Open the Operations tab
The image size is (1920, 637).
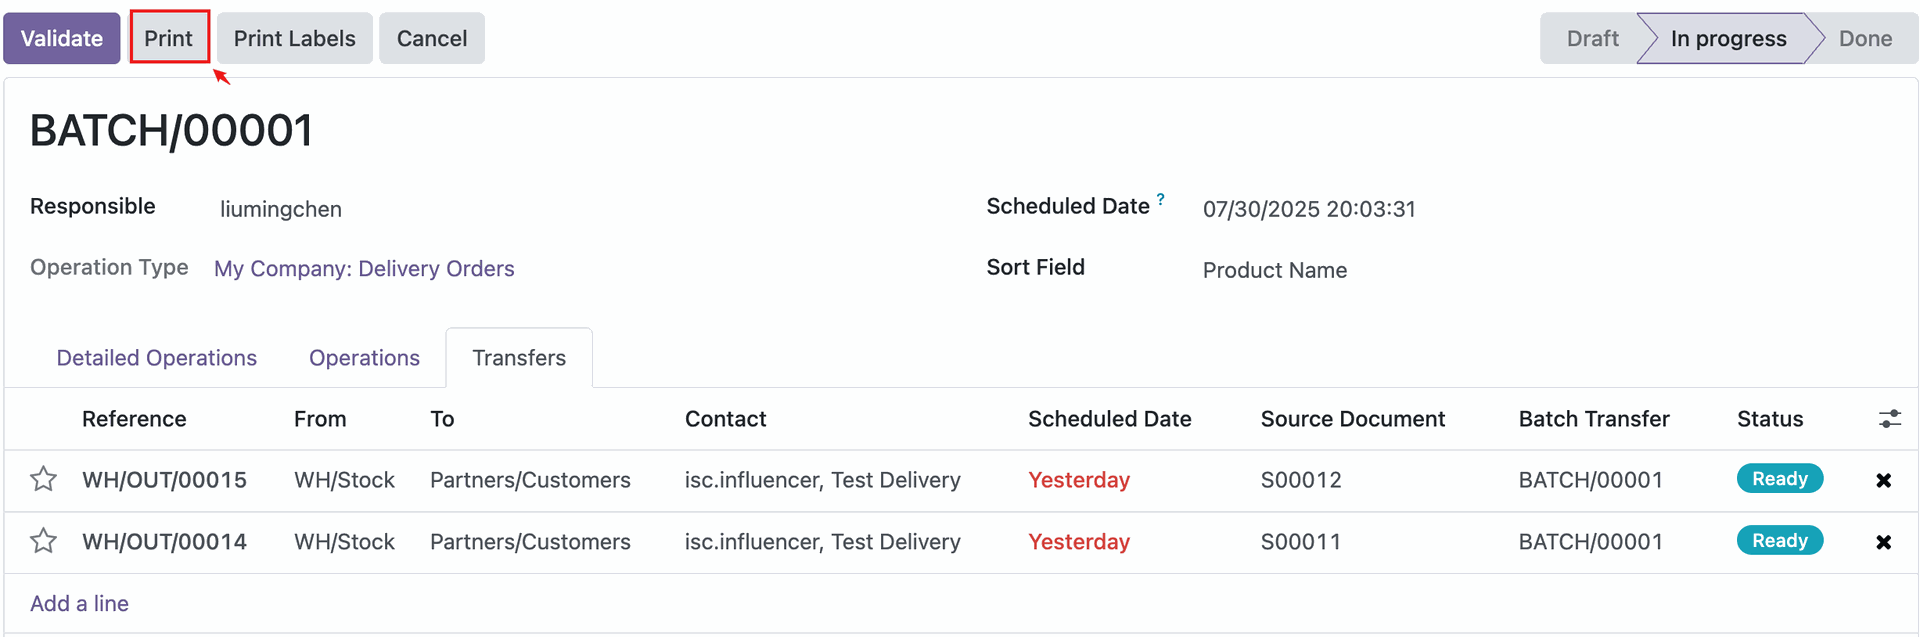364,358
